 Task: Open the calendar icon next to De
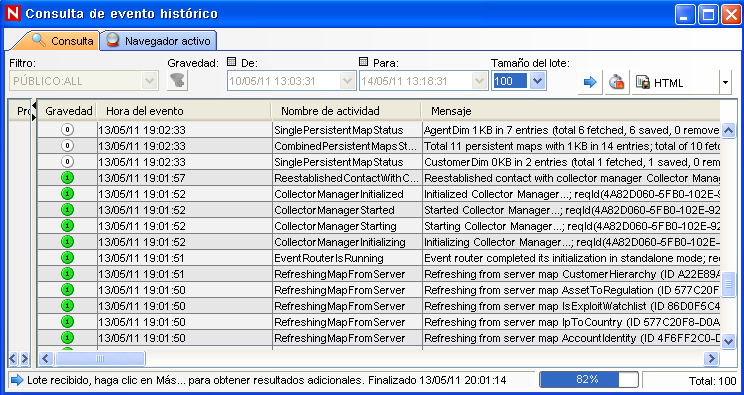[232, 62]
